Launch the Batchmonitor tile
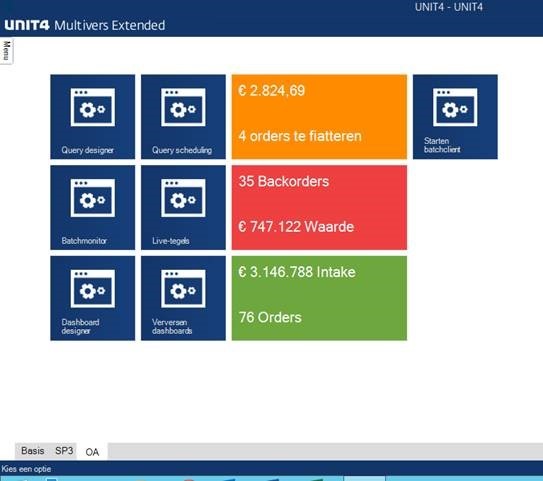This screenshot has width=543, height=481. pos(92,207)
